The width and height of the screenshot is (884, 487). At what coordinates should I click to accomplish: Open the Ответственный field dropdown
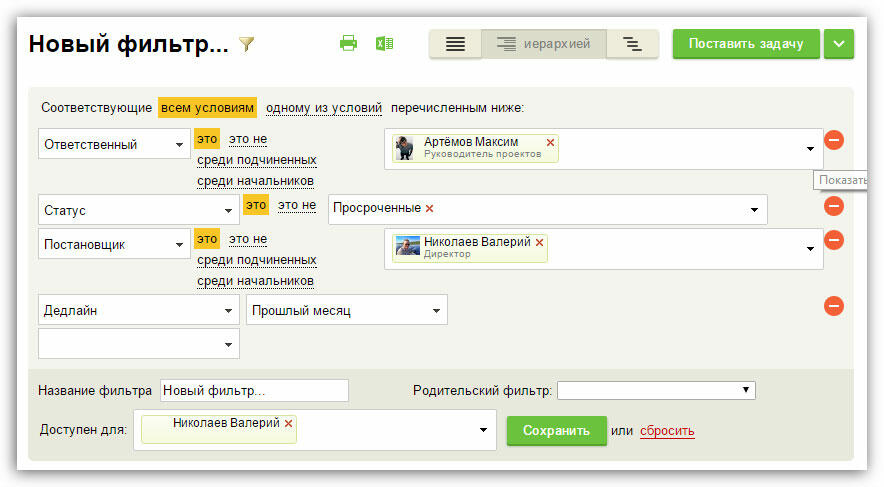point(113,144)
